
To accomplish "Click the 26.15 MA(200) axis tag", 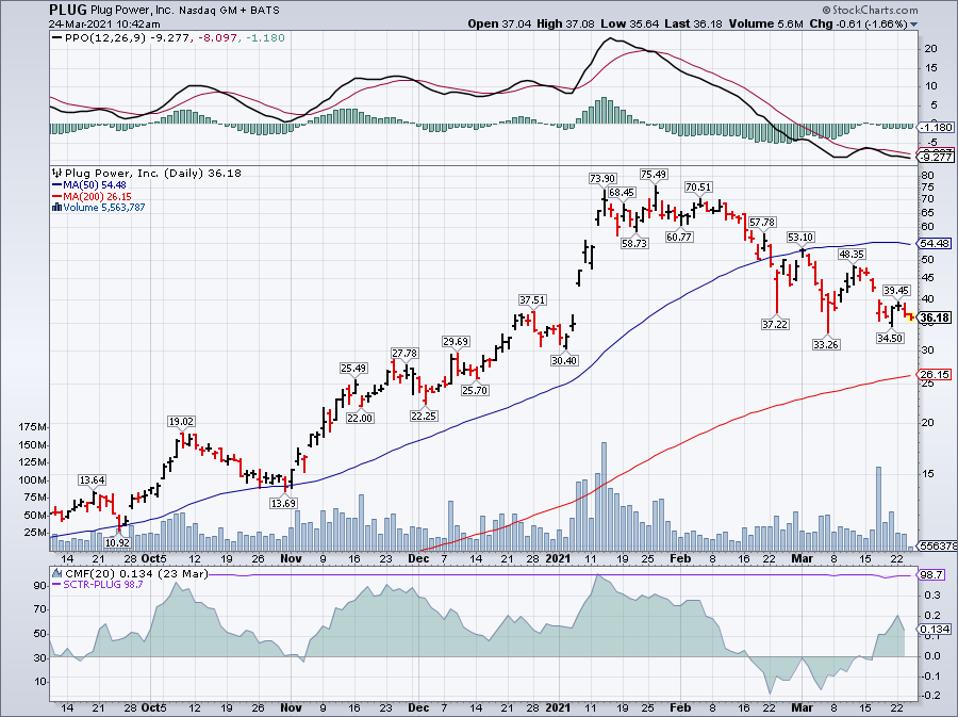I will (935, 374).
